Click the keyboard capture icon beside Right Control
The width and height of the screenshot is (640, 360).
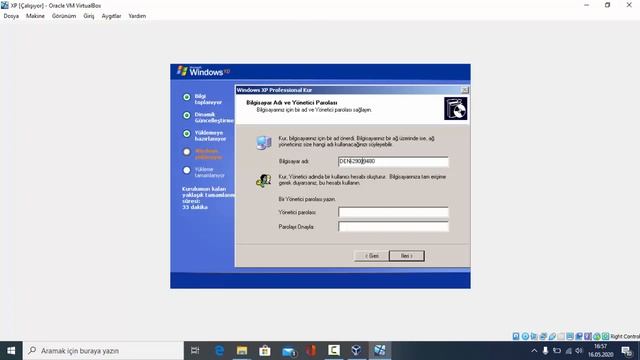(605, 336)
